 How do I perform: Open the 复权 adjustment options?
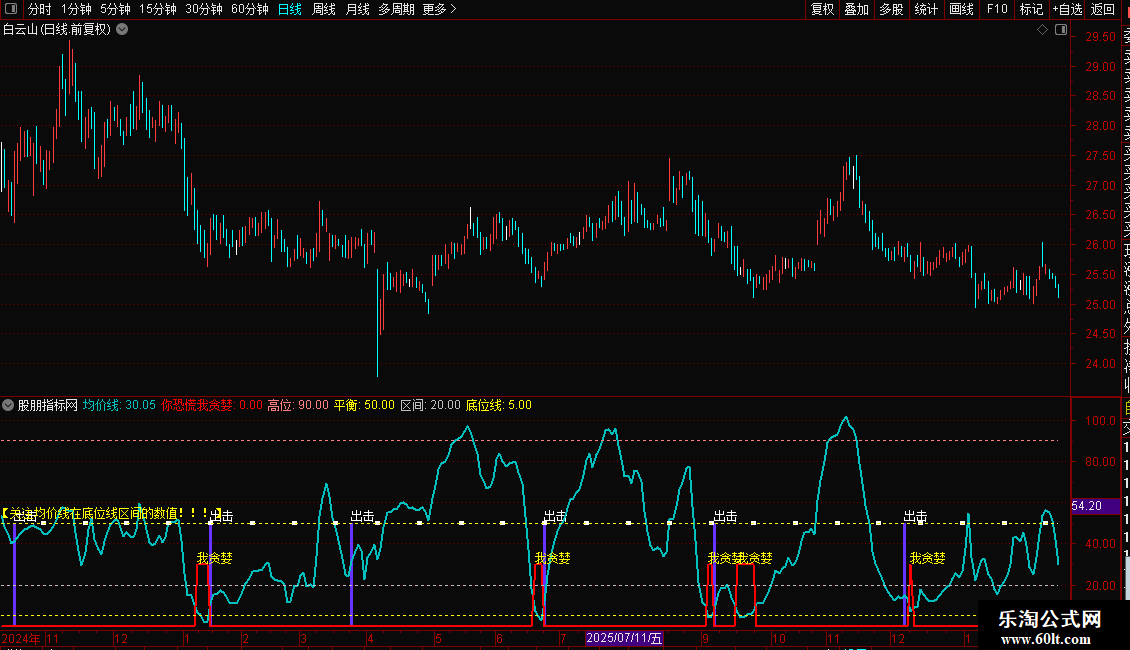tap(822, 9)
